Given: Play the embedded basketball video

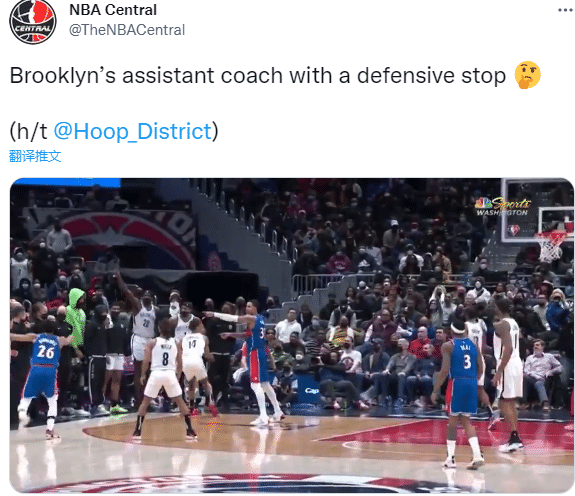Looking at the screenshot, I should 292,335.
